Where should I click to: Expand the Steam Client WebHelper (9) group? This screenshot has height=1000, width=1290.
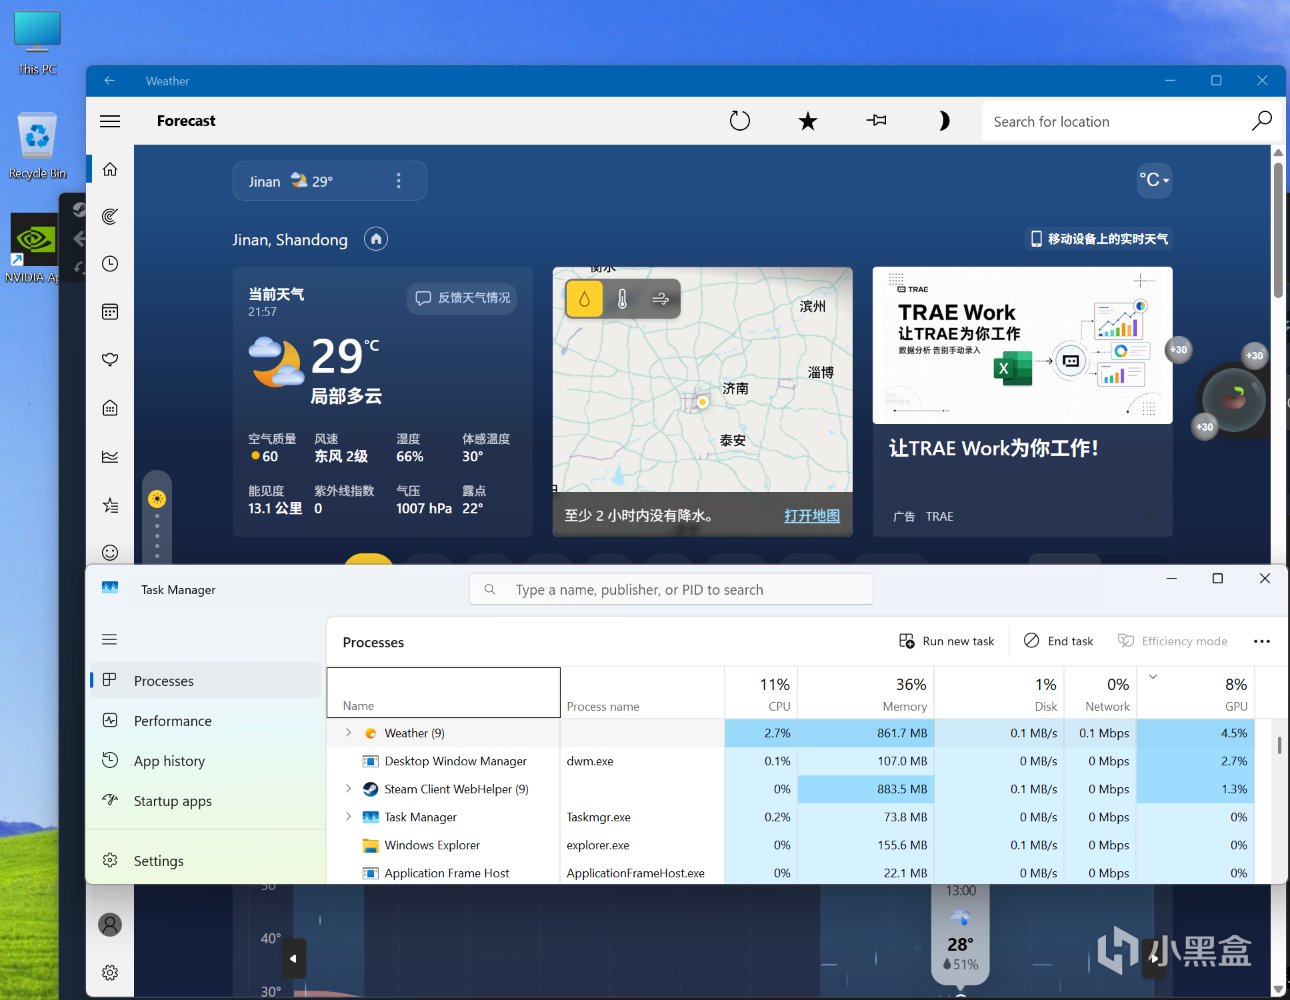point(348,789)
